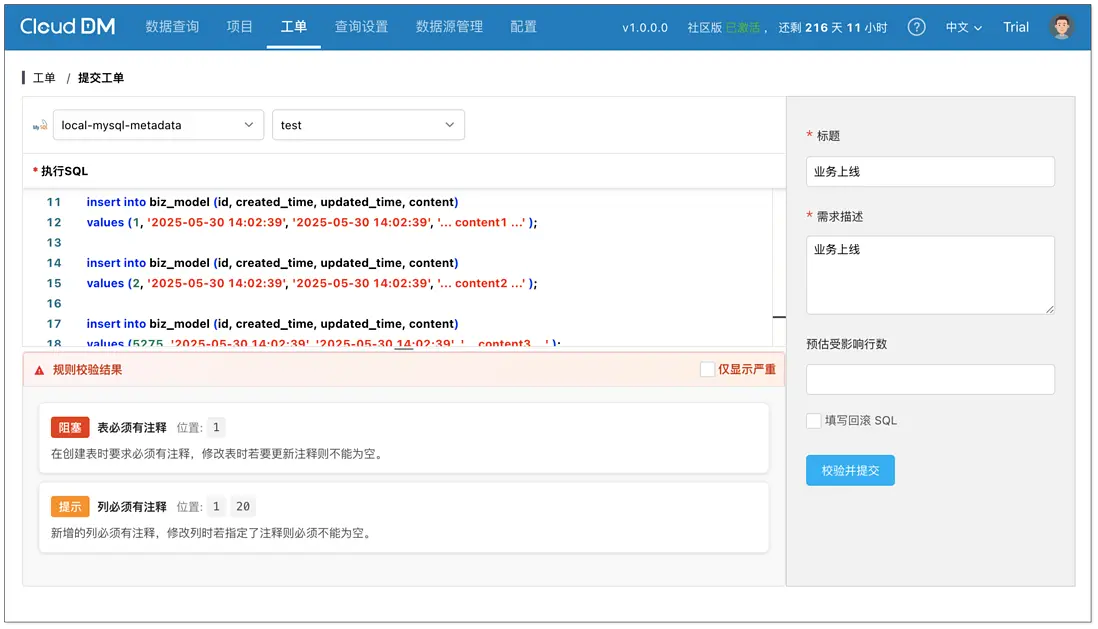Select the 工单 tab
Image resolution: width=1098 pixels, height=629 pixels.
pyautogui.click(x=293, y=27)
